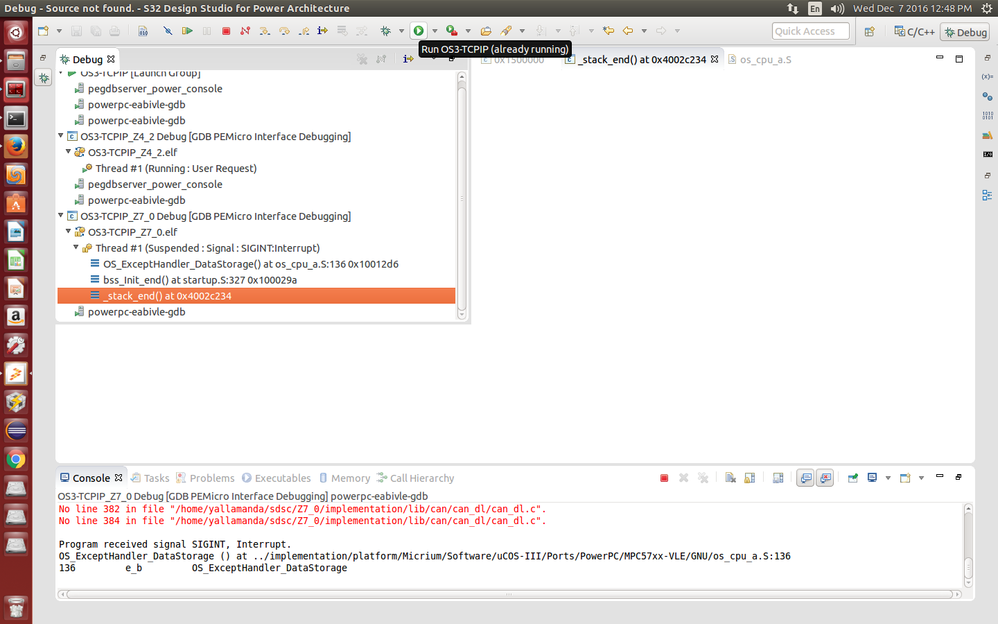998x624 pixels.
Task: Click the Open Perspective icon
Action: tap(869, 32)
